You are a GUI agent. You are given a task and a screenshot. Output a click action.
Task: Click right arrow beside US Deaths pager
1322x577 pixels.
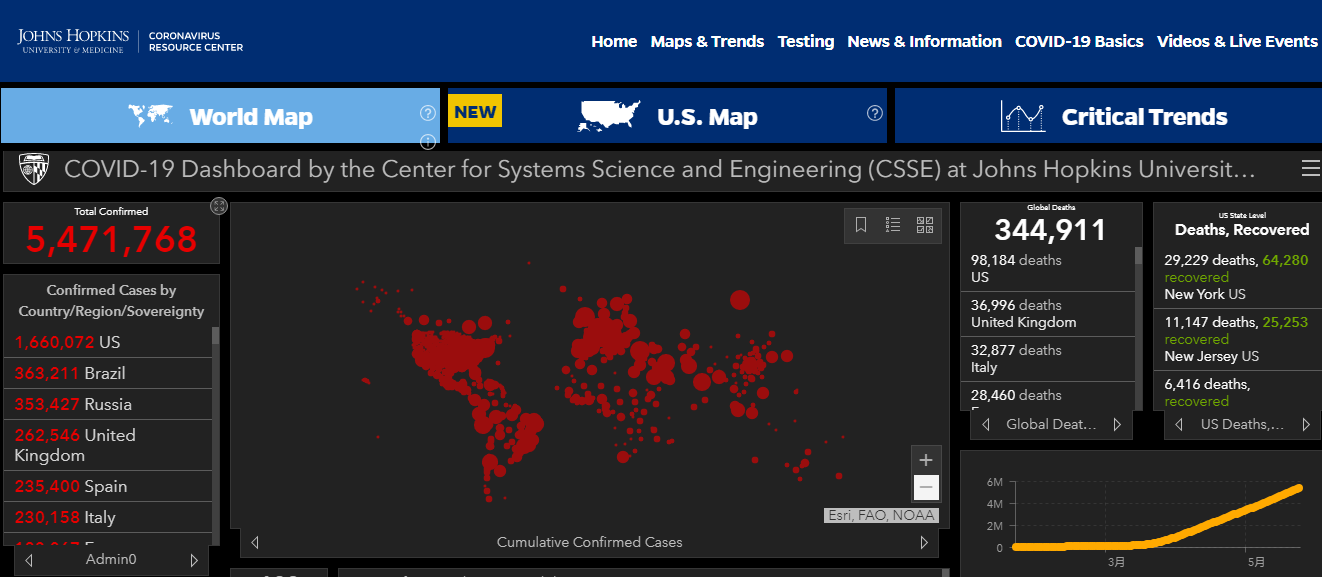pyautogui.click(x=1306, y=424)
